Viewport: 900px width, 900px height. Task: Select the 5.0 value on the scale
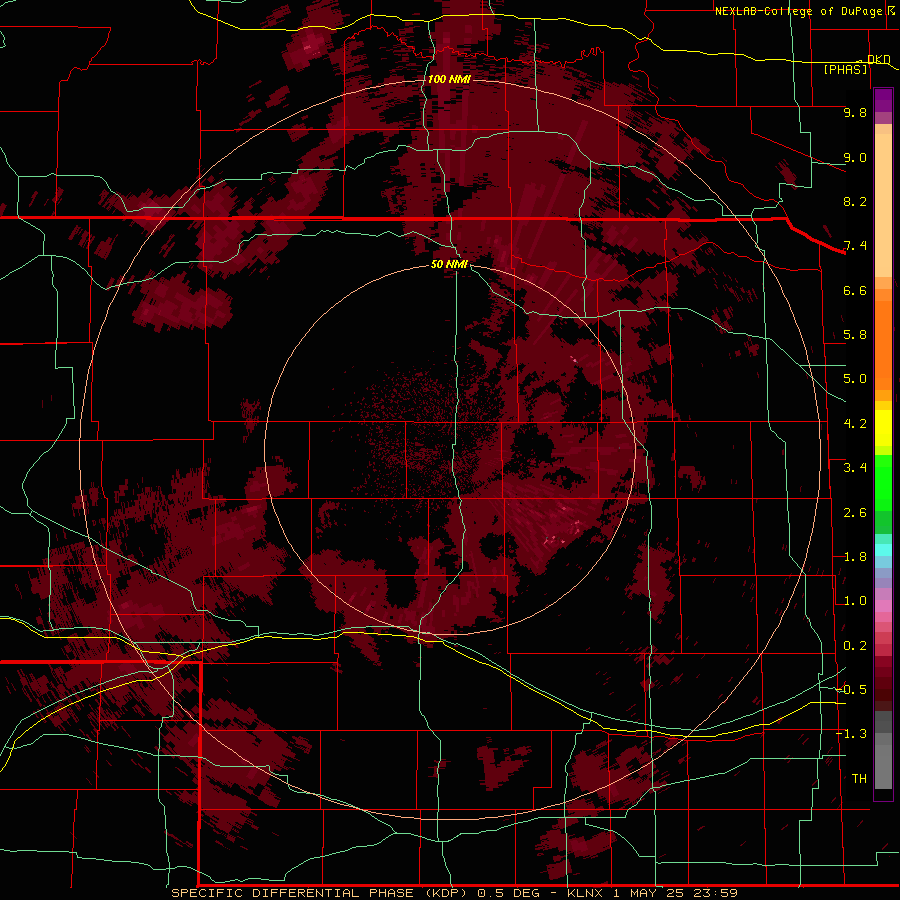[x=855, y=379]
